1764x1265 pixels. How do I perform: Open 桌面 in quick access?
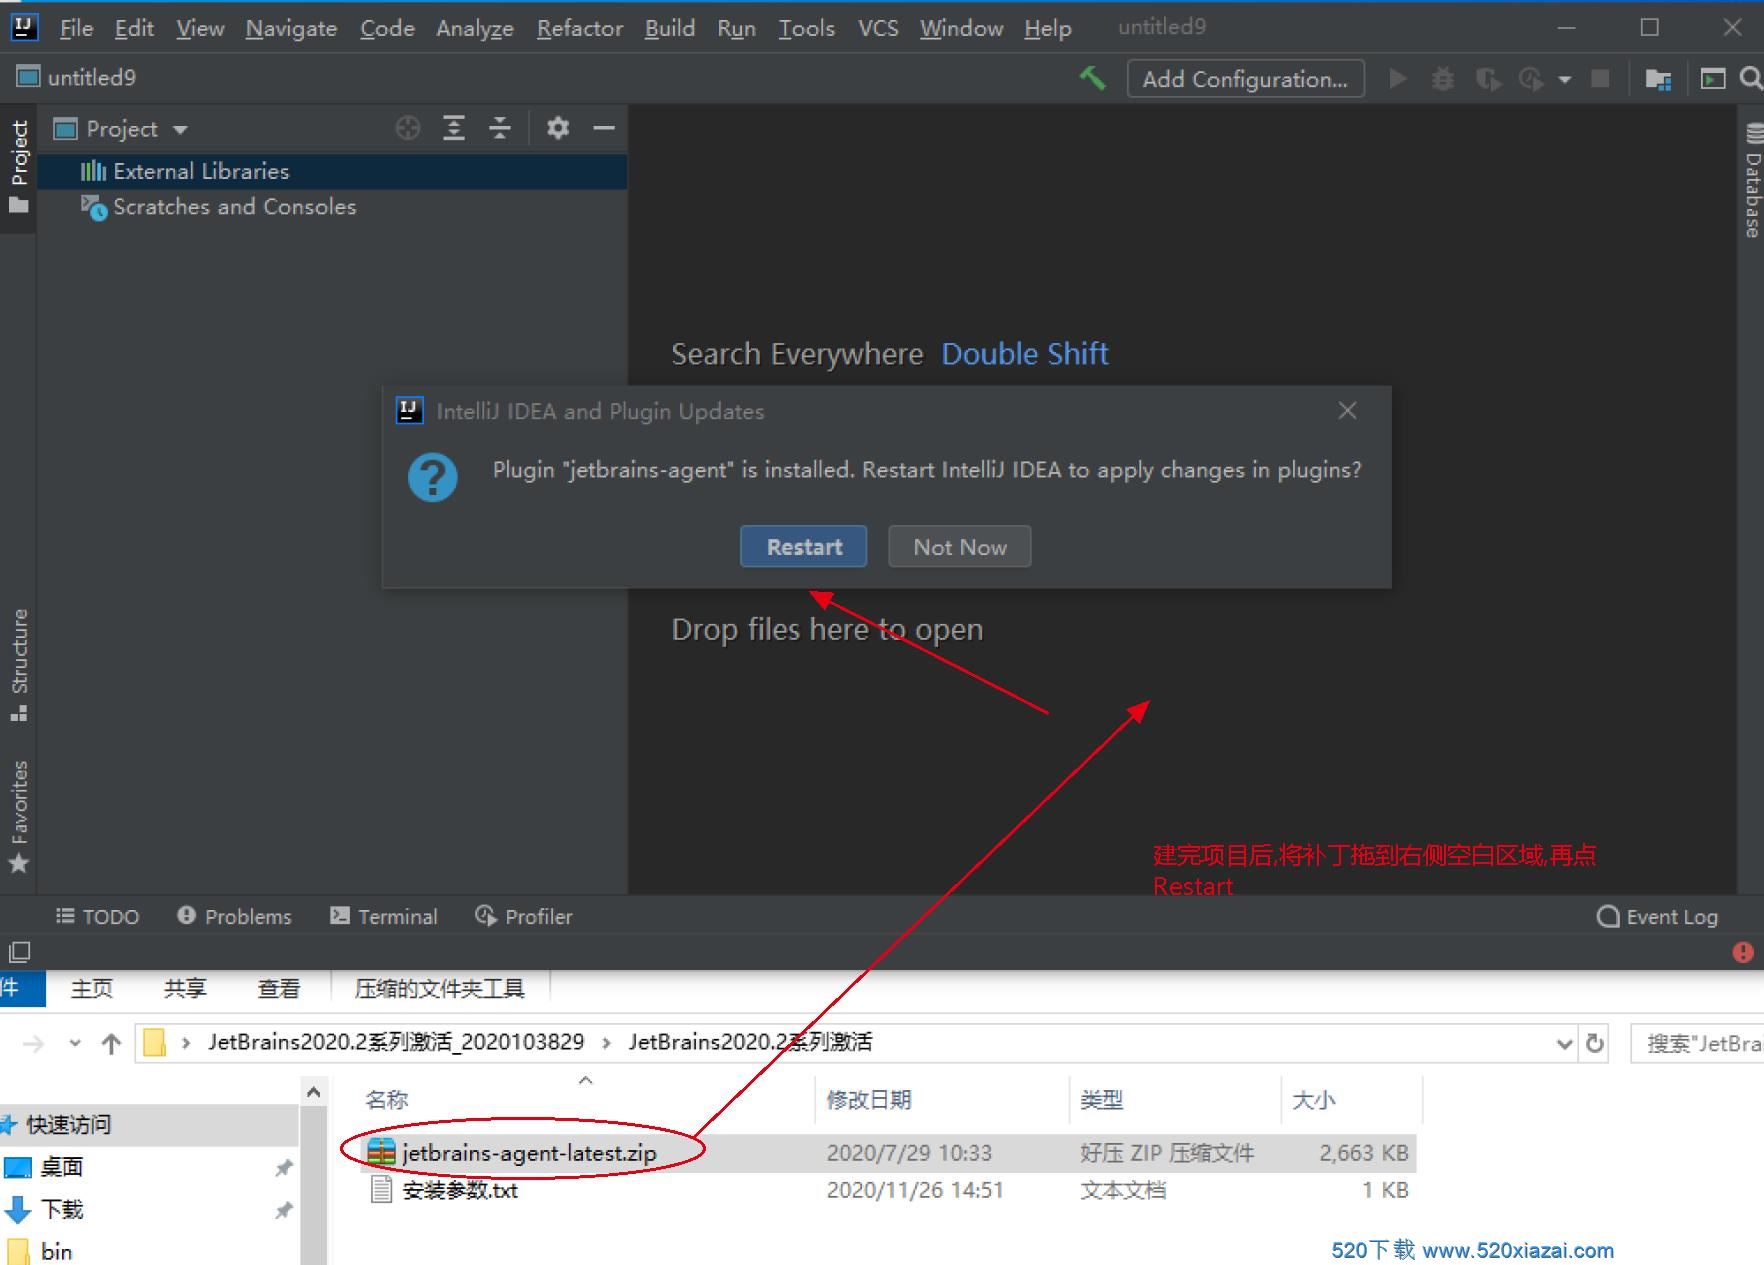62,1167
